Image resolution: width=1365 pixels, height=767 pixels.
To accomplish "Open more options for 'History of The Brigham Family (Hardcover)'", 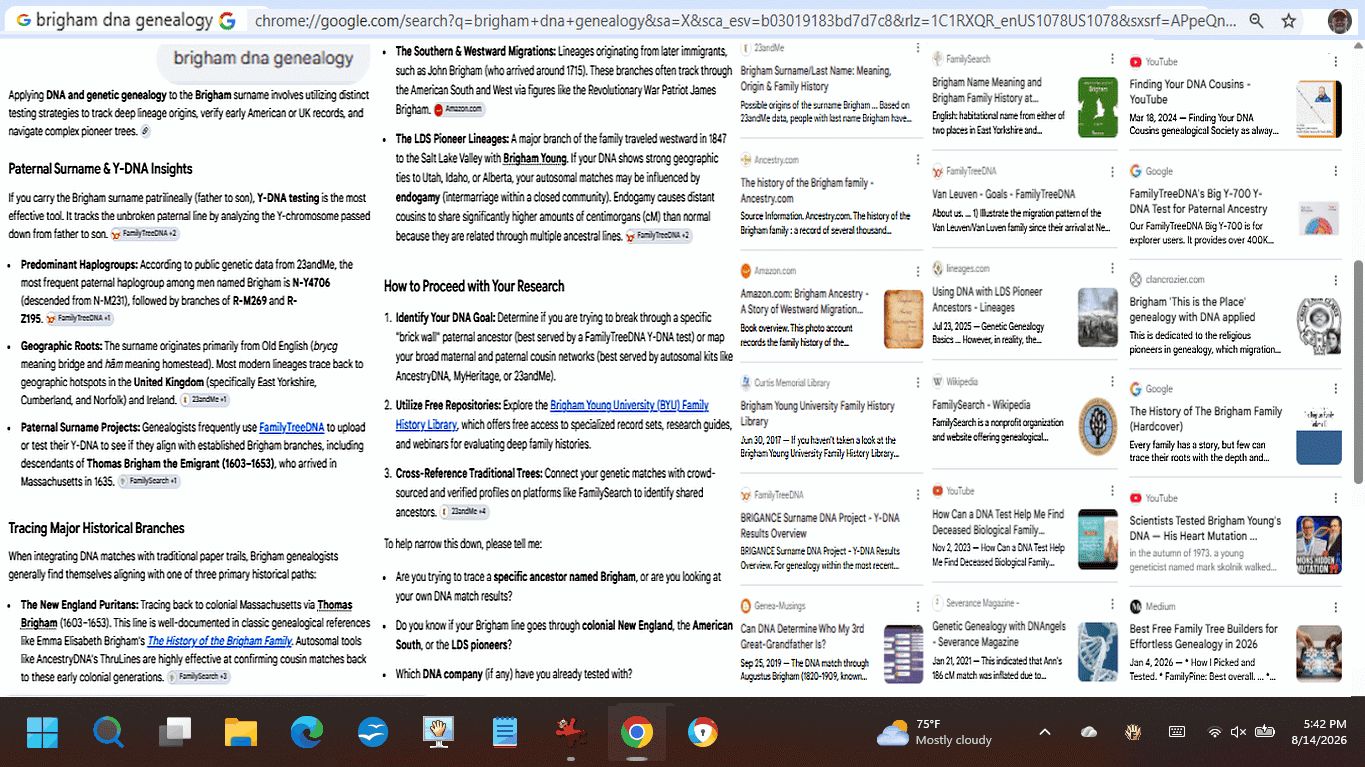I will (1335, 389).
